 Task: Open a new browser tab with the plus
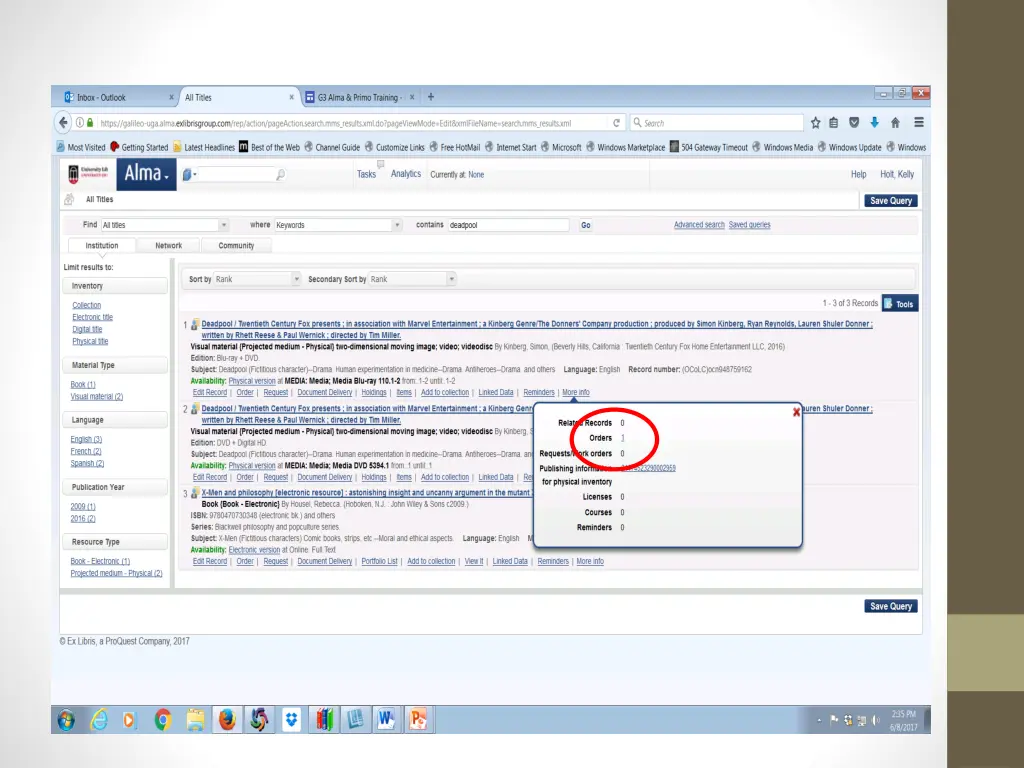[x=430, y=97]
